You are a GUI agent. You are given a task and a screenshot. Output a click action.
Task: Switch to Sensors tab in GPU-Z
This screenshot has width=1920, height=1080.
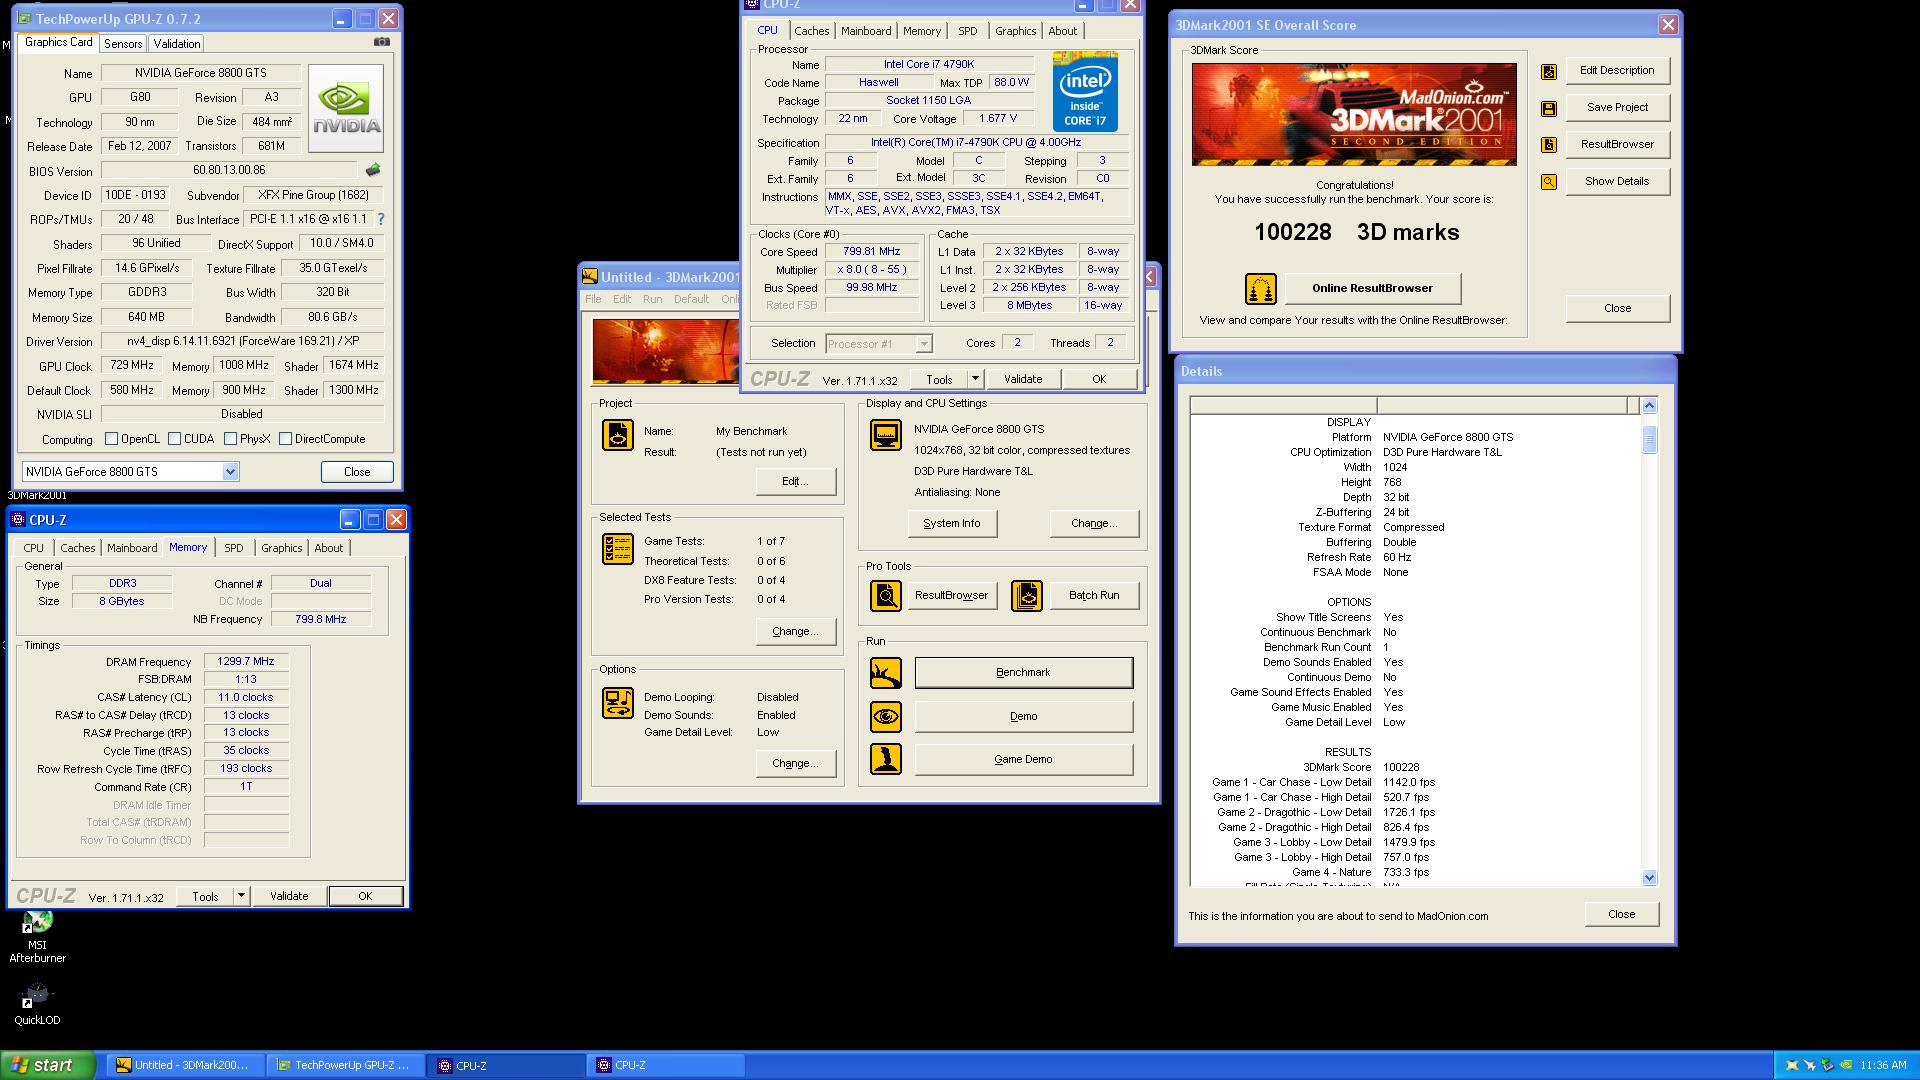coord(123,44)
